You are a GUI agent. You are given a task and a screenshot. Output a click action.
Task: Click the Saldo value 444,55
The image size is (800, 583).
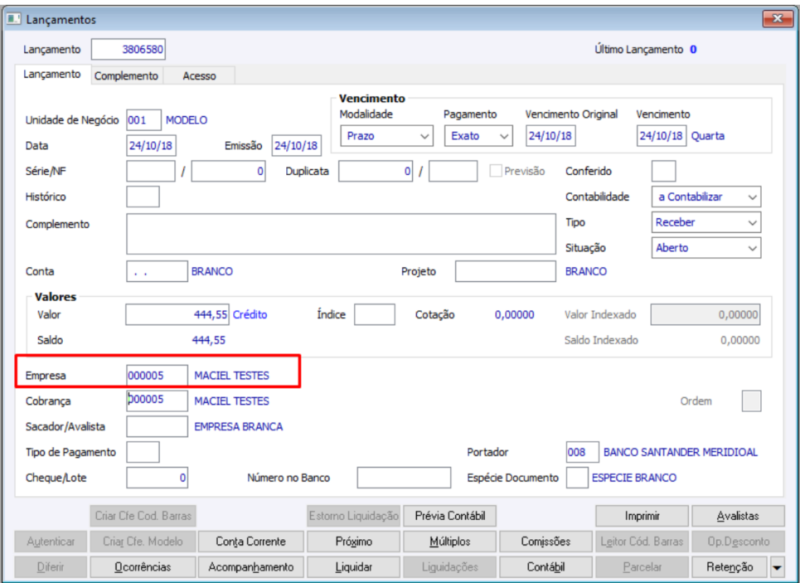pyautogui.click(x=209, y=340)
